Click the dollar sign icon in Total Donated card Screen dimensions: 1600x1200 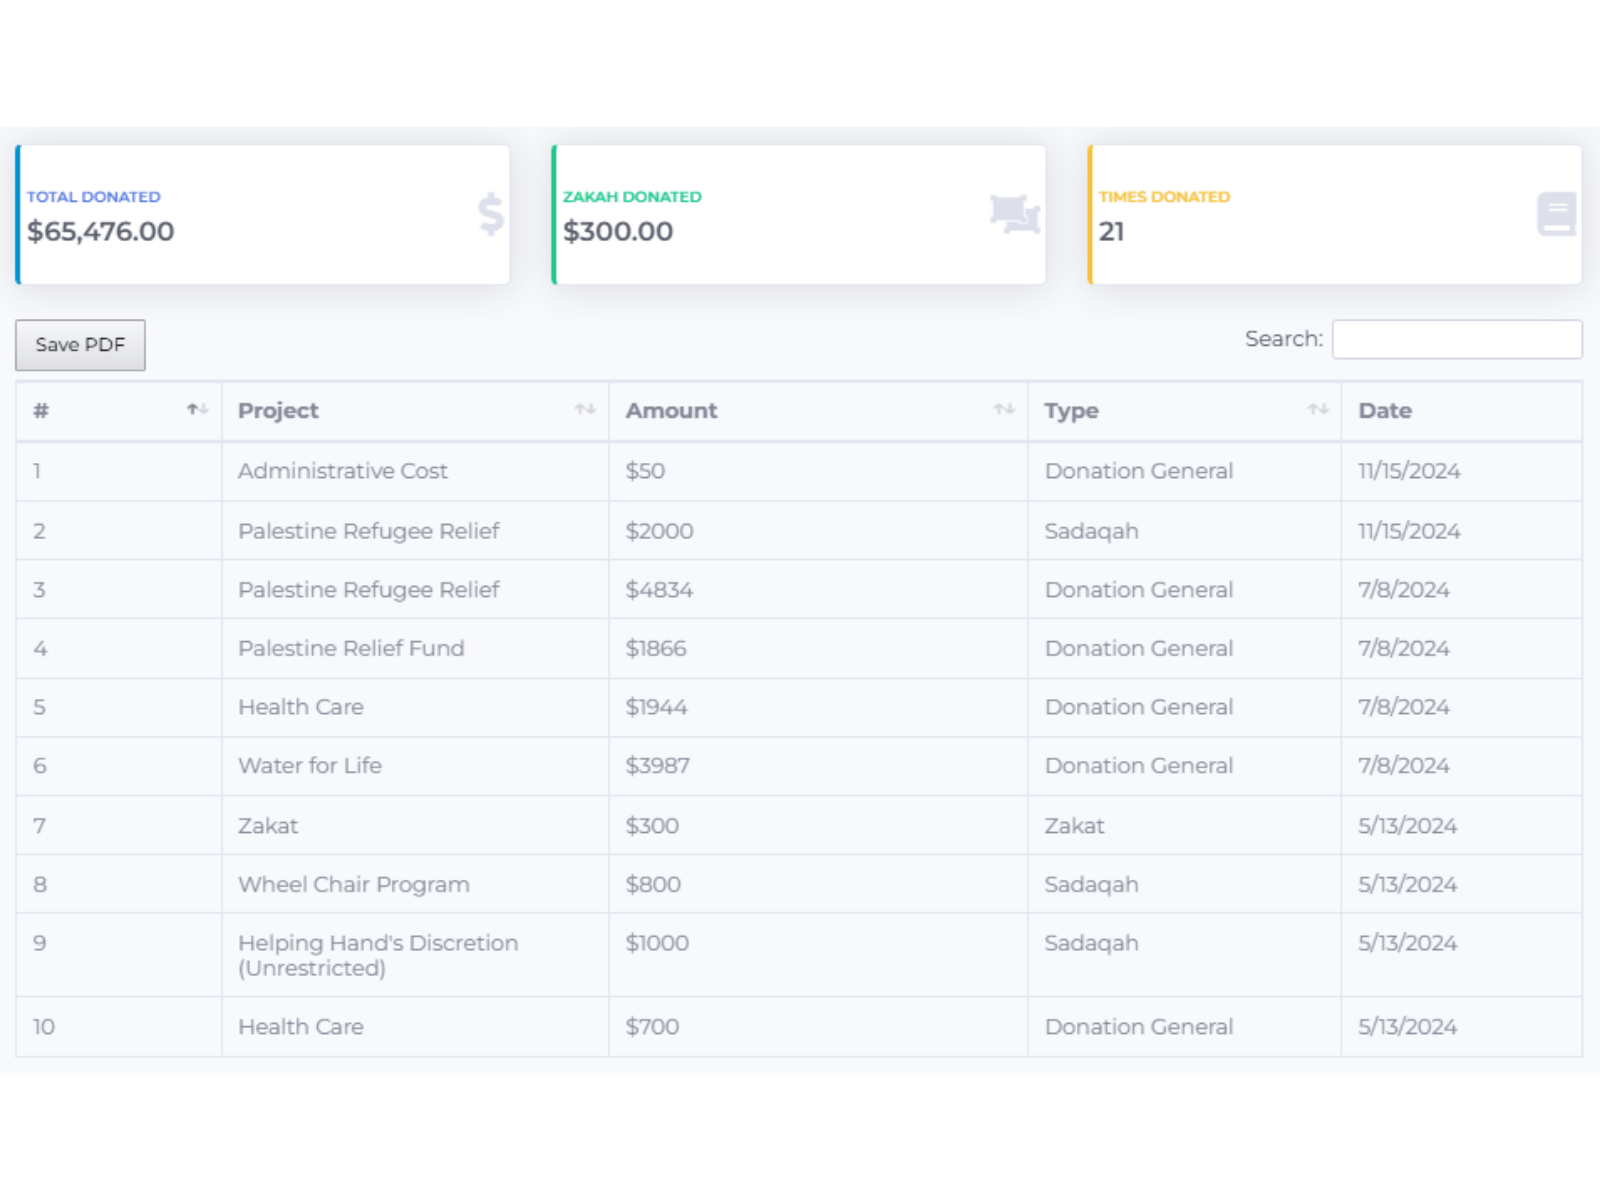coord(490,214)
